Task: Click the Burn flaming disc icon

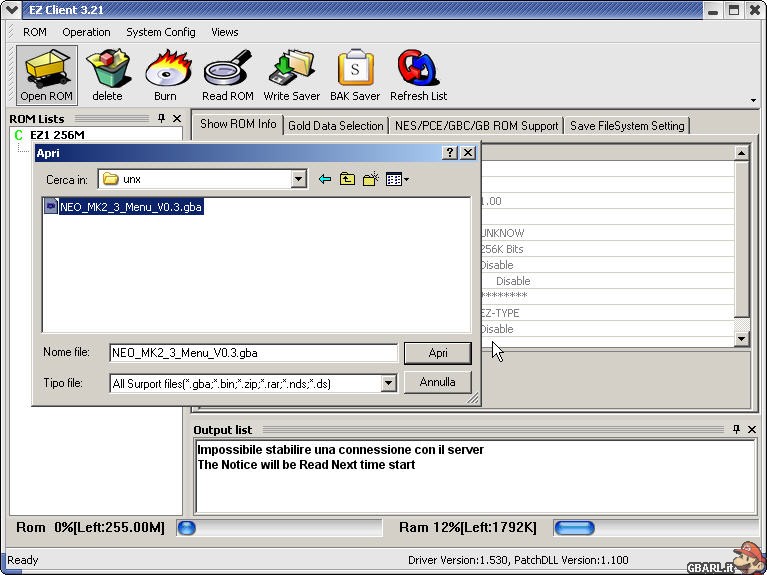Action: [166, 75]
